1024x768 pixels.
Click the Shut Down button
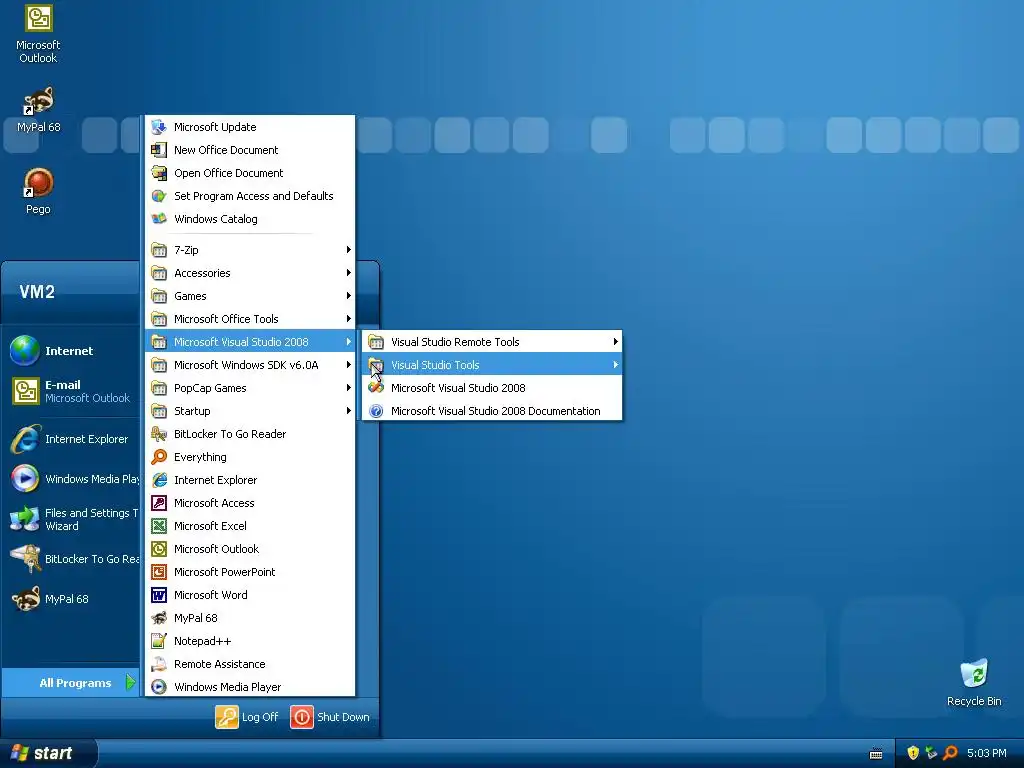[x=330, y=716]
